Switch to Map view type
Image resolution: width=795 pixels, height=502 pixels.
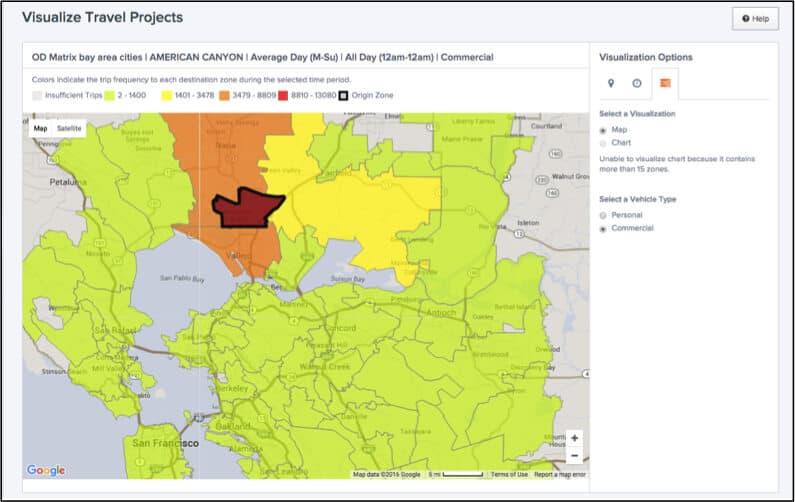pyautogui.click(x=40, y=128)
